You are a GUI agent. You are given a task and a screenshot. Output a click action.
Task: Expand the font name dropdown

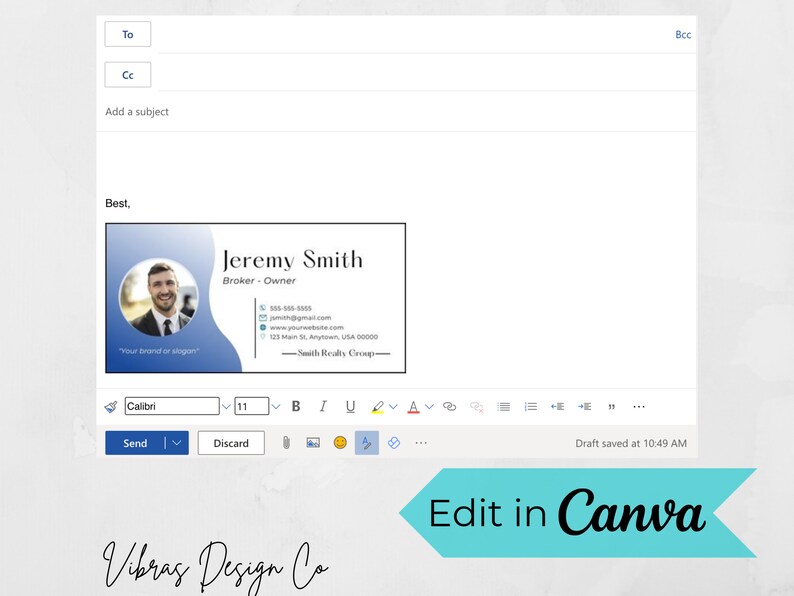click(x=226, y=407)
